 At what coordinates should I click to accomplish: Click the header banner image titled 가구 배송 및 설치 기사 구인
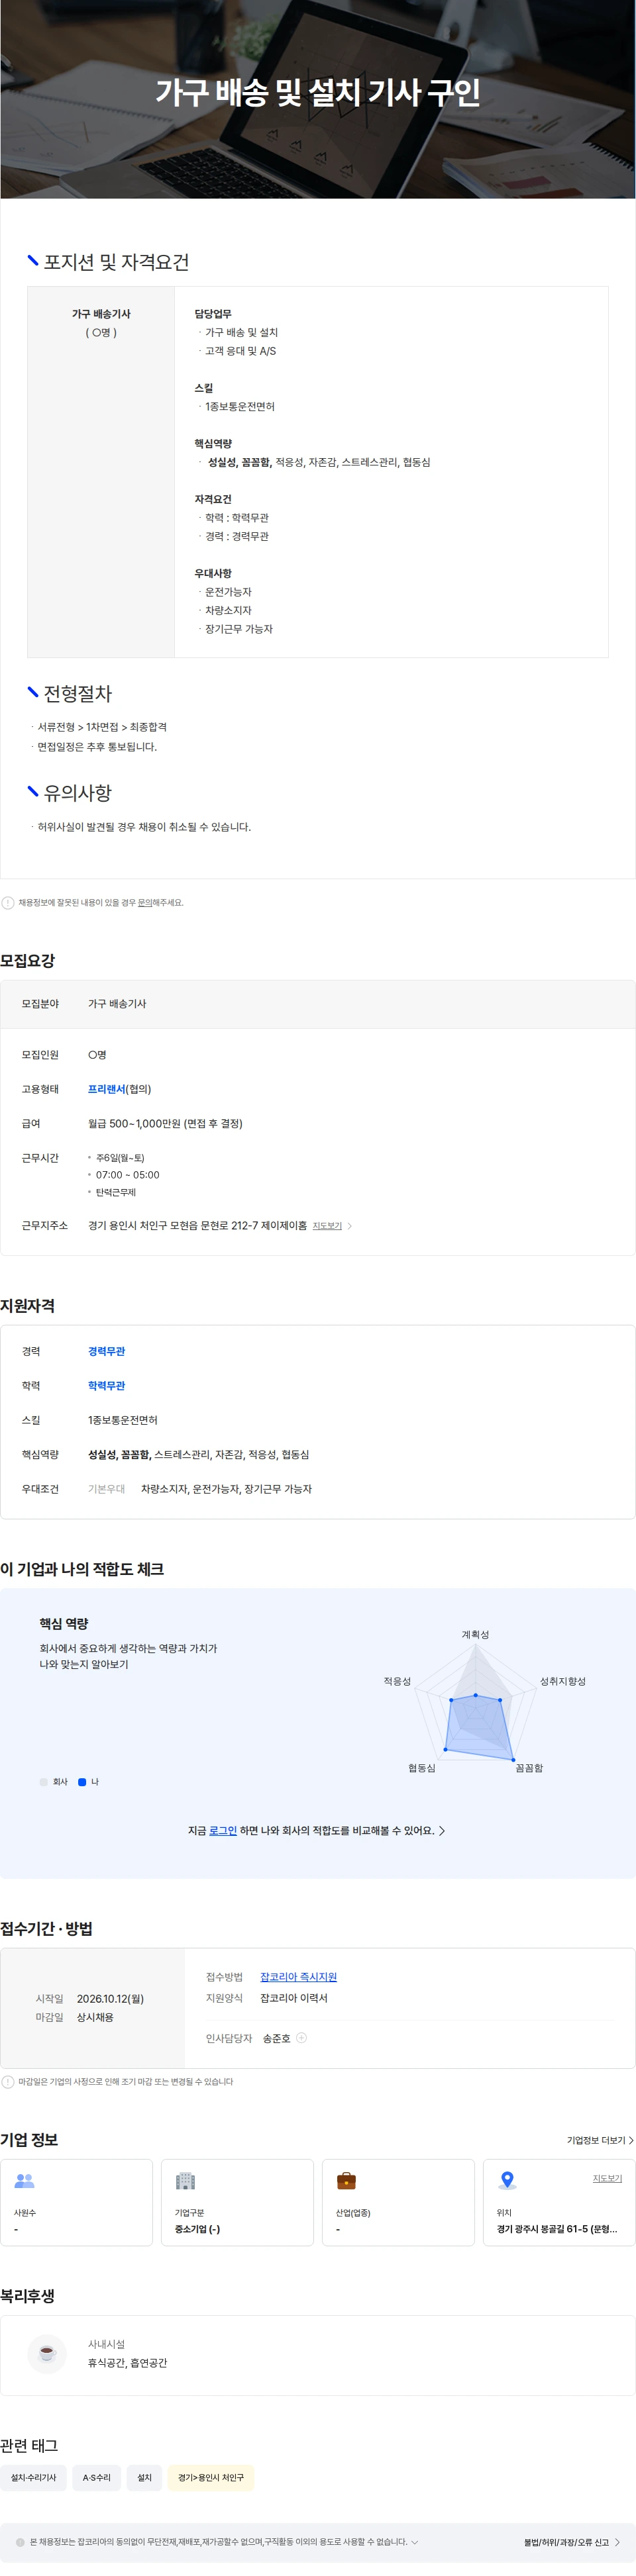(318, 99)
